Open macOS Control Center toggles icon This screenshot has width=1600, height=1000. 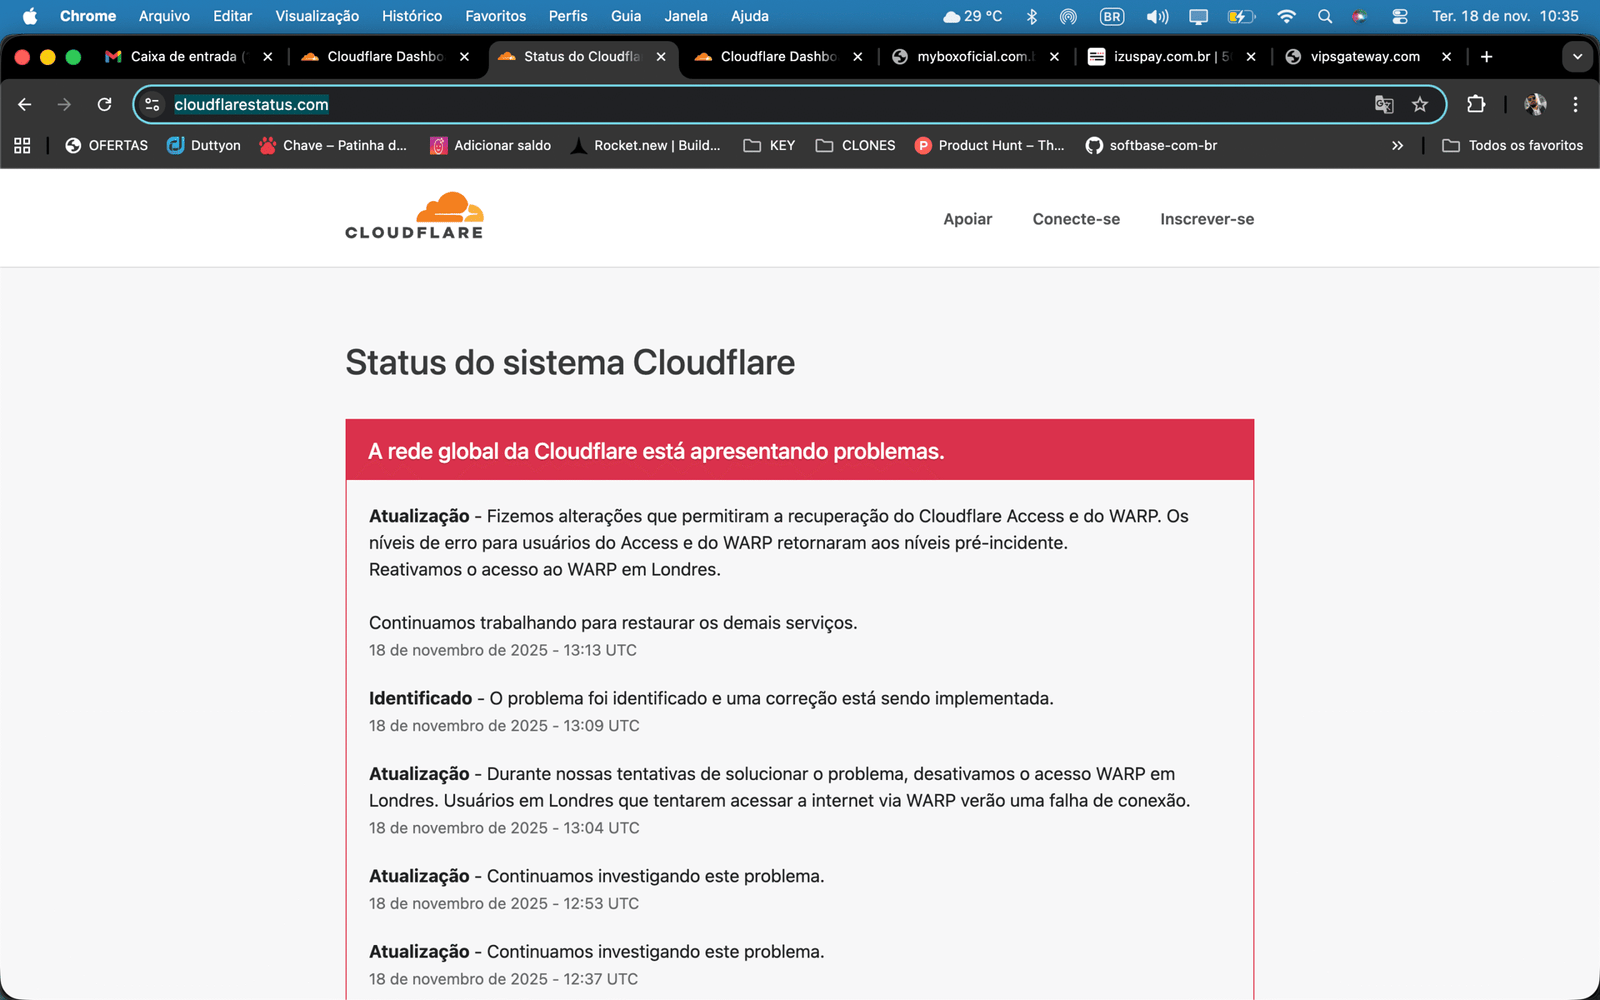tap(1399, 16)
